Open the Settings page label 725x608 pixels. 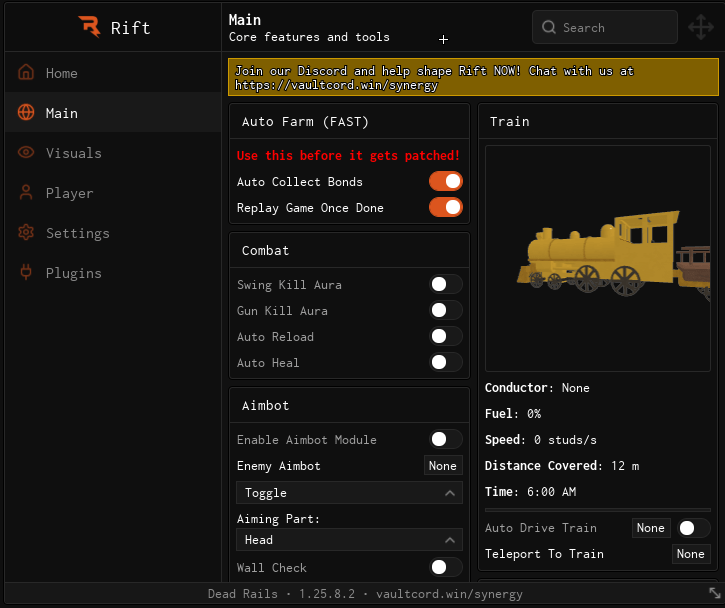[78, 233]
